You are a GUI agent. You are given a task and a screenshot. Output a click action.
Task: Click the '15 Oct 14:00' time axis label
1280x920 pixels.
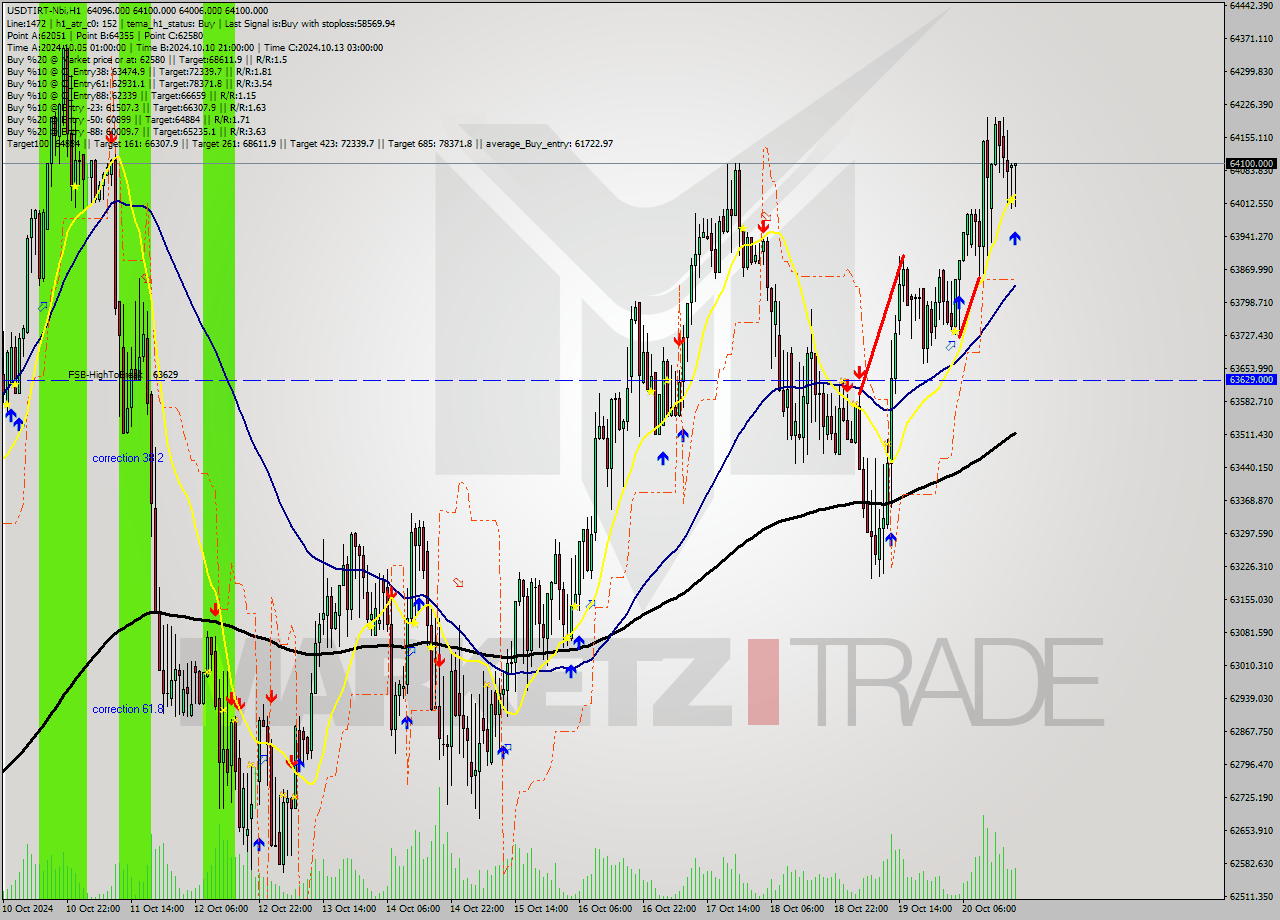point(543,909)
